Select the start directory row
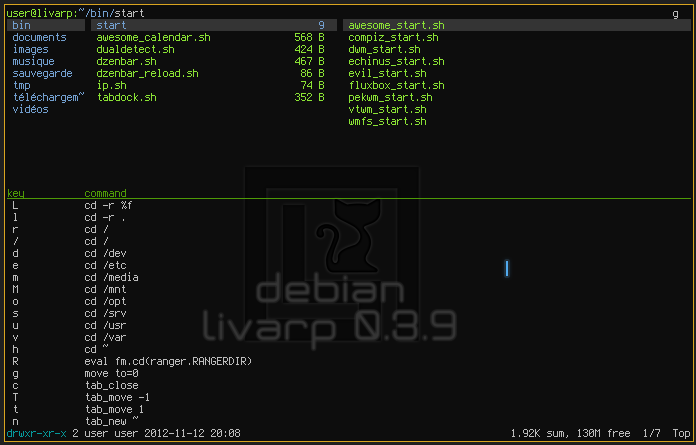696x445 pixels. (x=214, y=25)
